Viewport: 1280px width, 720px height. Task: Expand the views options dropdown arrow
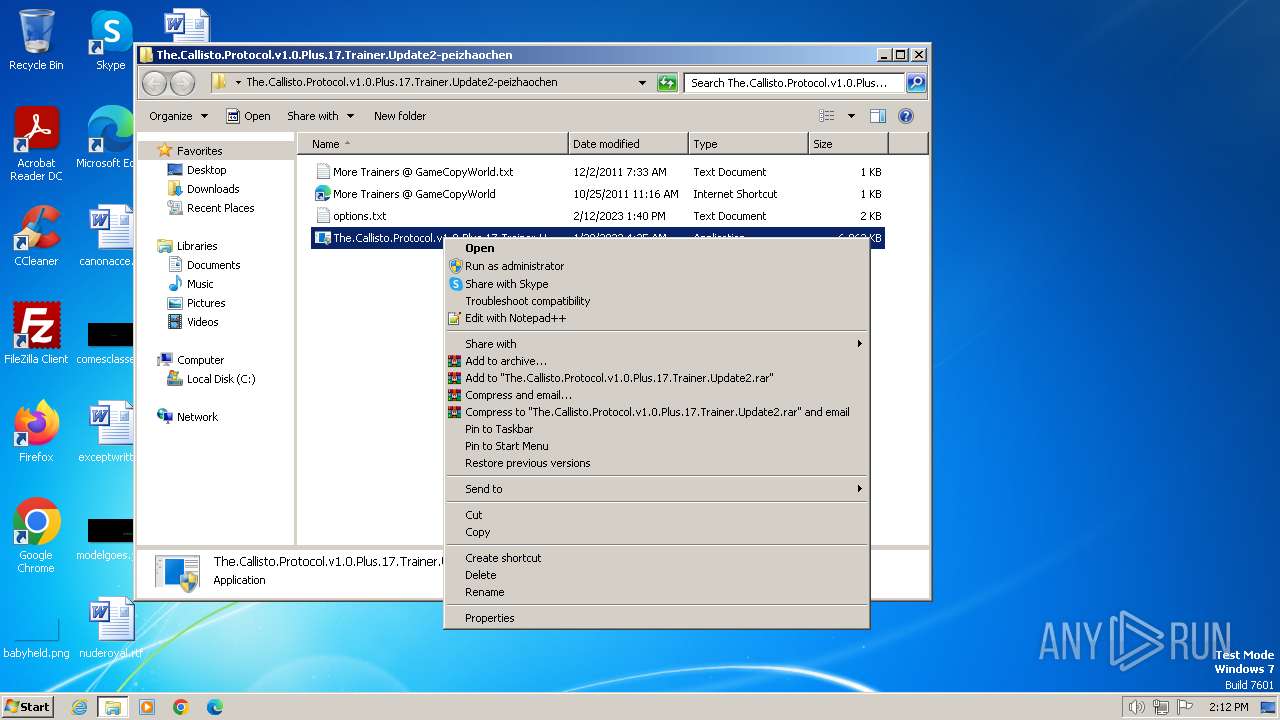click(851, 116)
